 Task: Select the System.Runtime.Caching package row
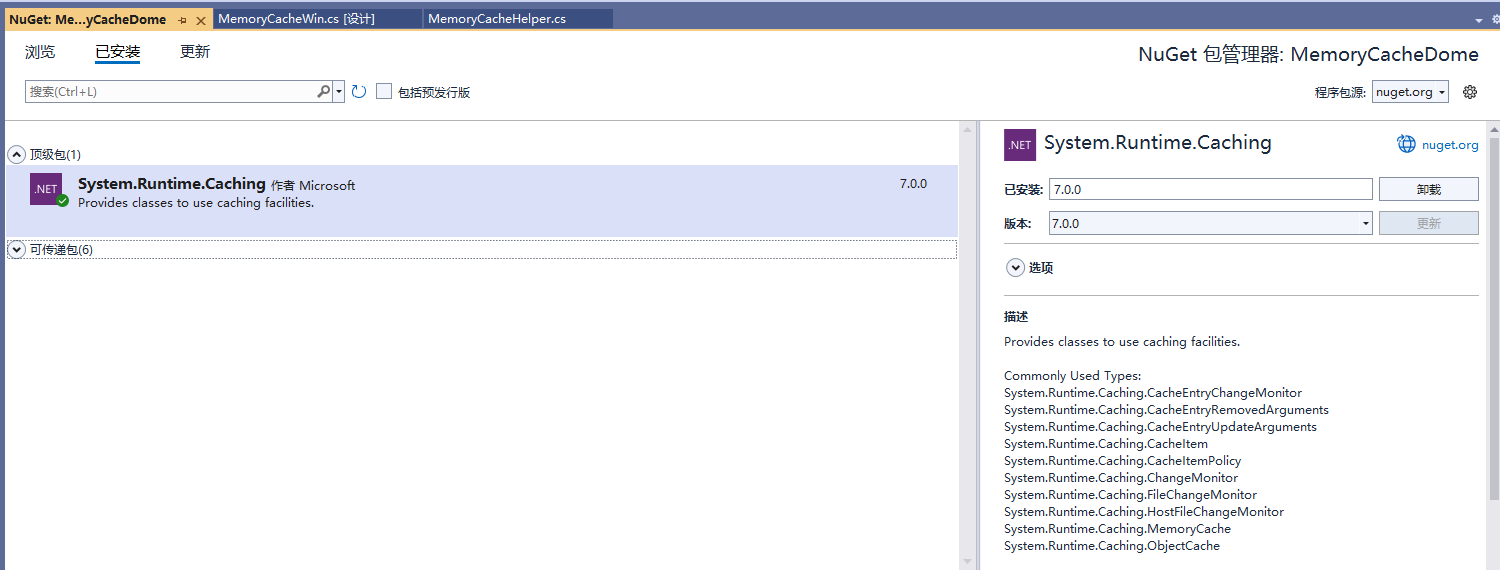[481, 201]
